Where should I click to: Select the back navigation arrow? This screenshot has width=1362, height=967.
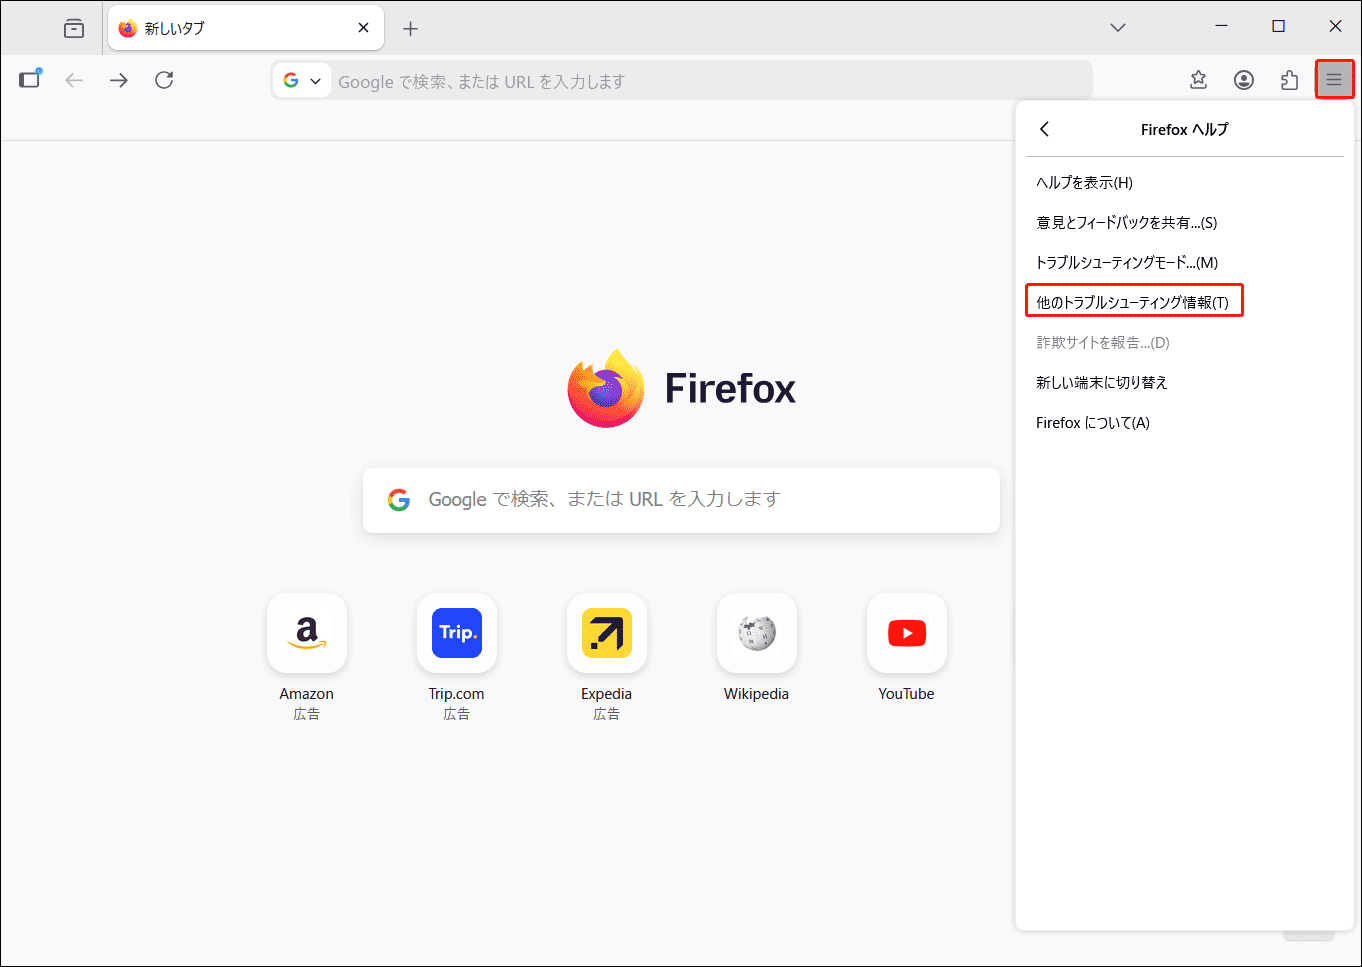tap(74, 80)
